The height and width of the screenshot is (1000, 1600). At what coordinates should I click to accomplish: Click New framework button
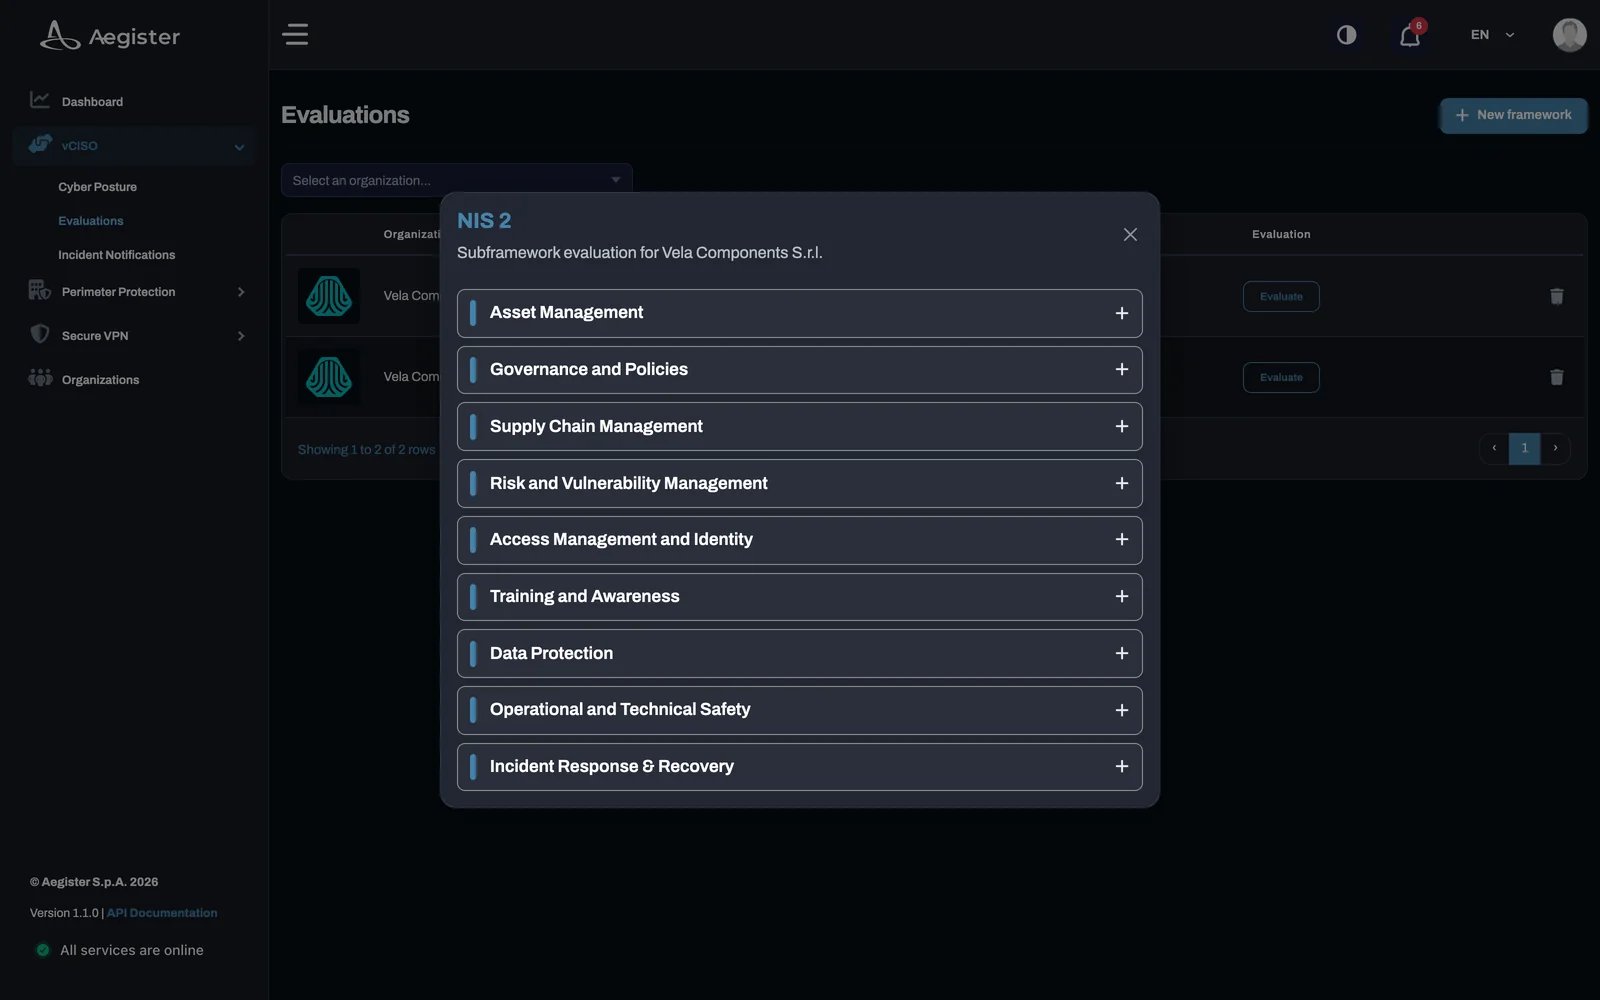tap(1513, 115)
